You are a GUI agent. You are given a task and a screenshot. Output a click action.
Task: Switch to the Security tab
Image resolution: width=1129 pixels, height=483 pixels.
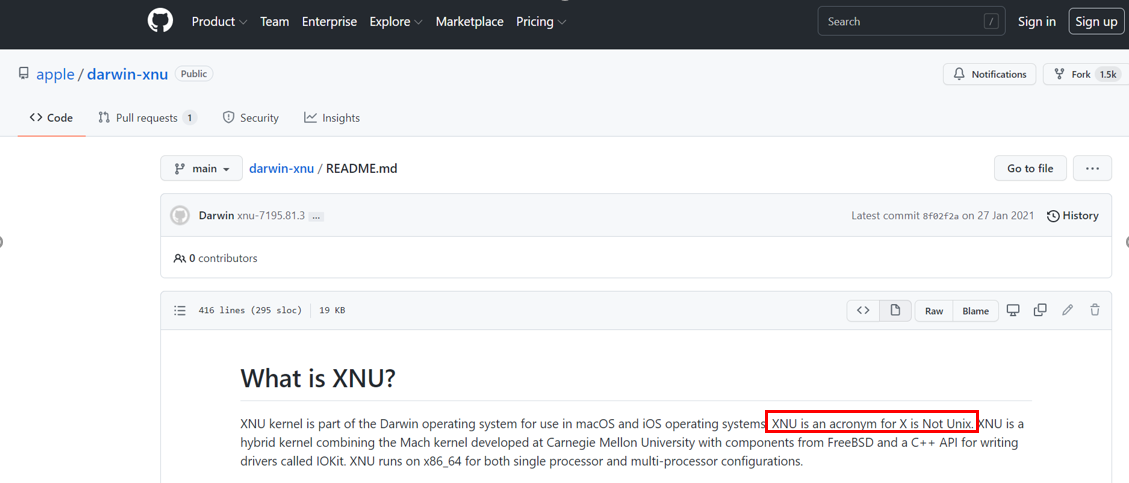251,117
